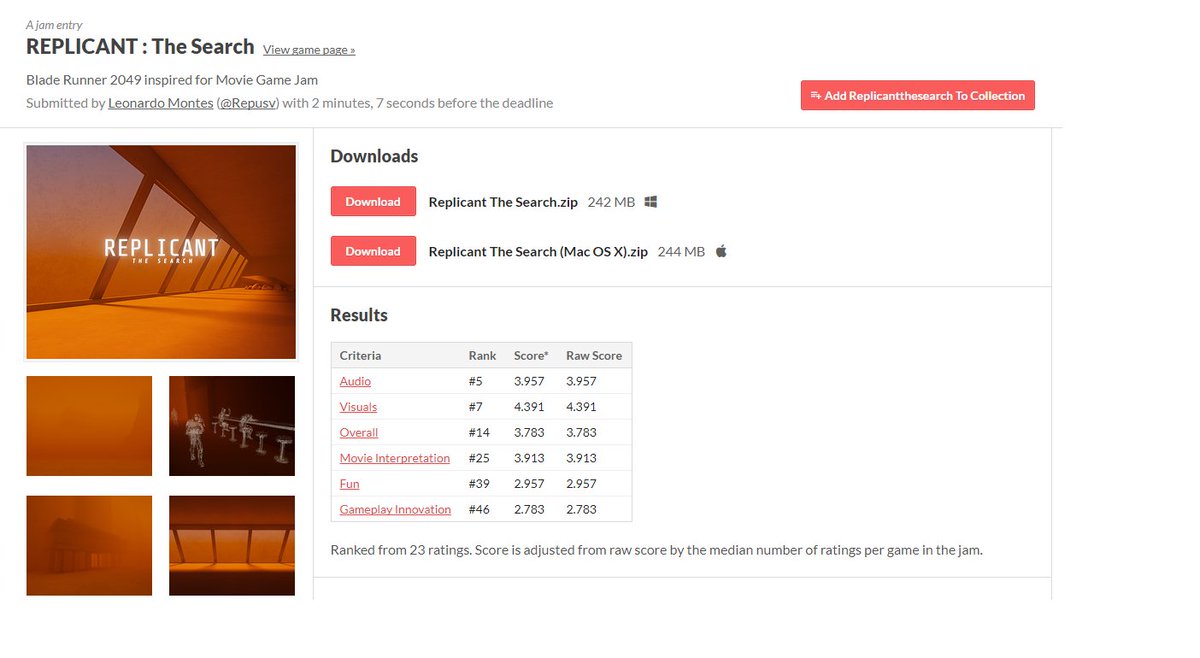Open the foggy orange building screenshot thumbnail
The width and height of the screenshot is (1200, 658).
(89, 546)
